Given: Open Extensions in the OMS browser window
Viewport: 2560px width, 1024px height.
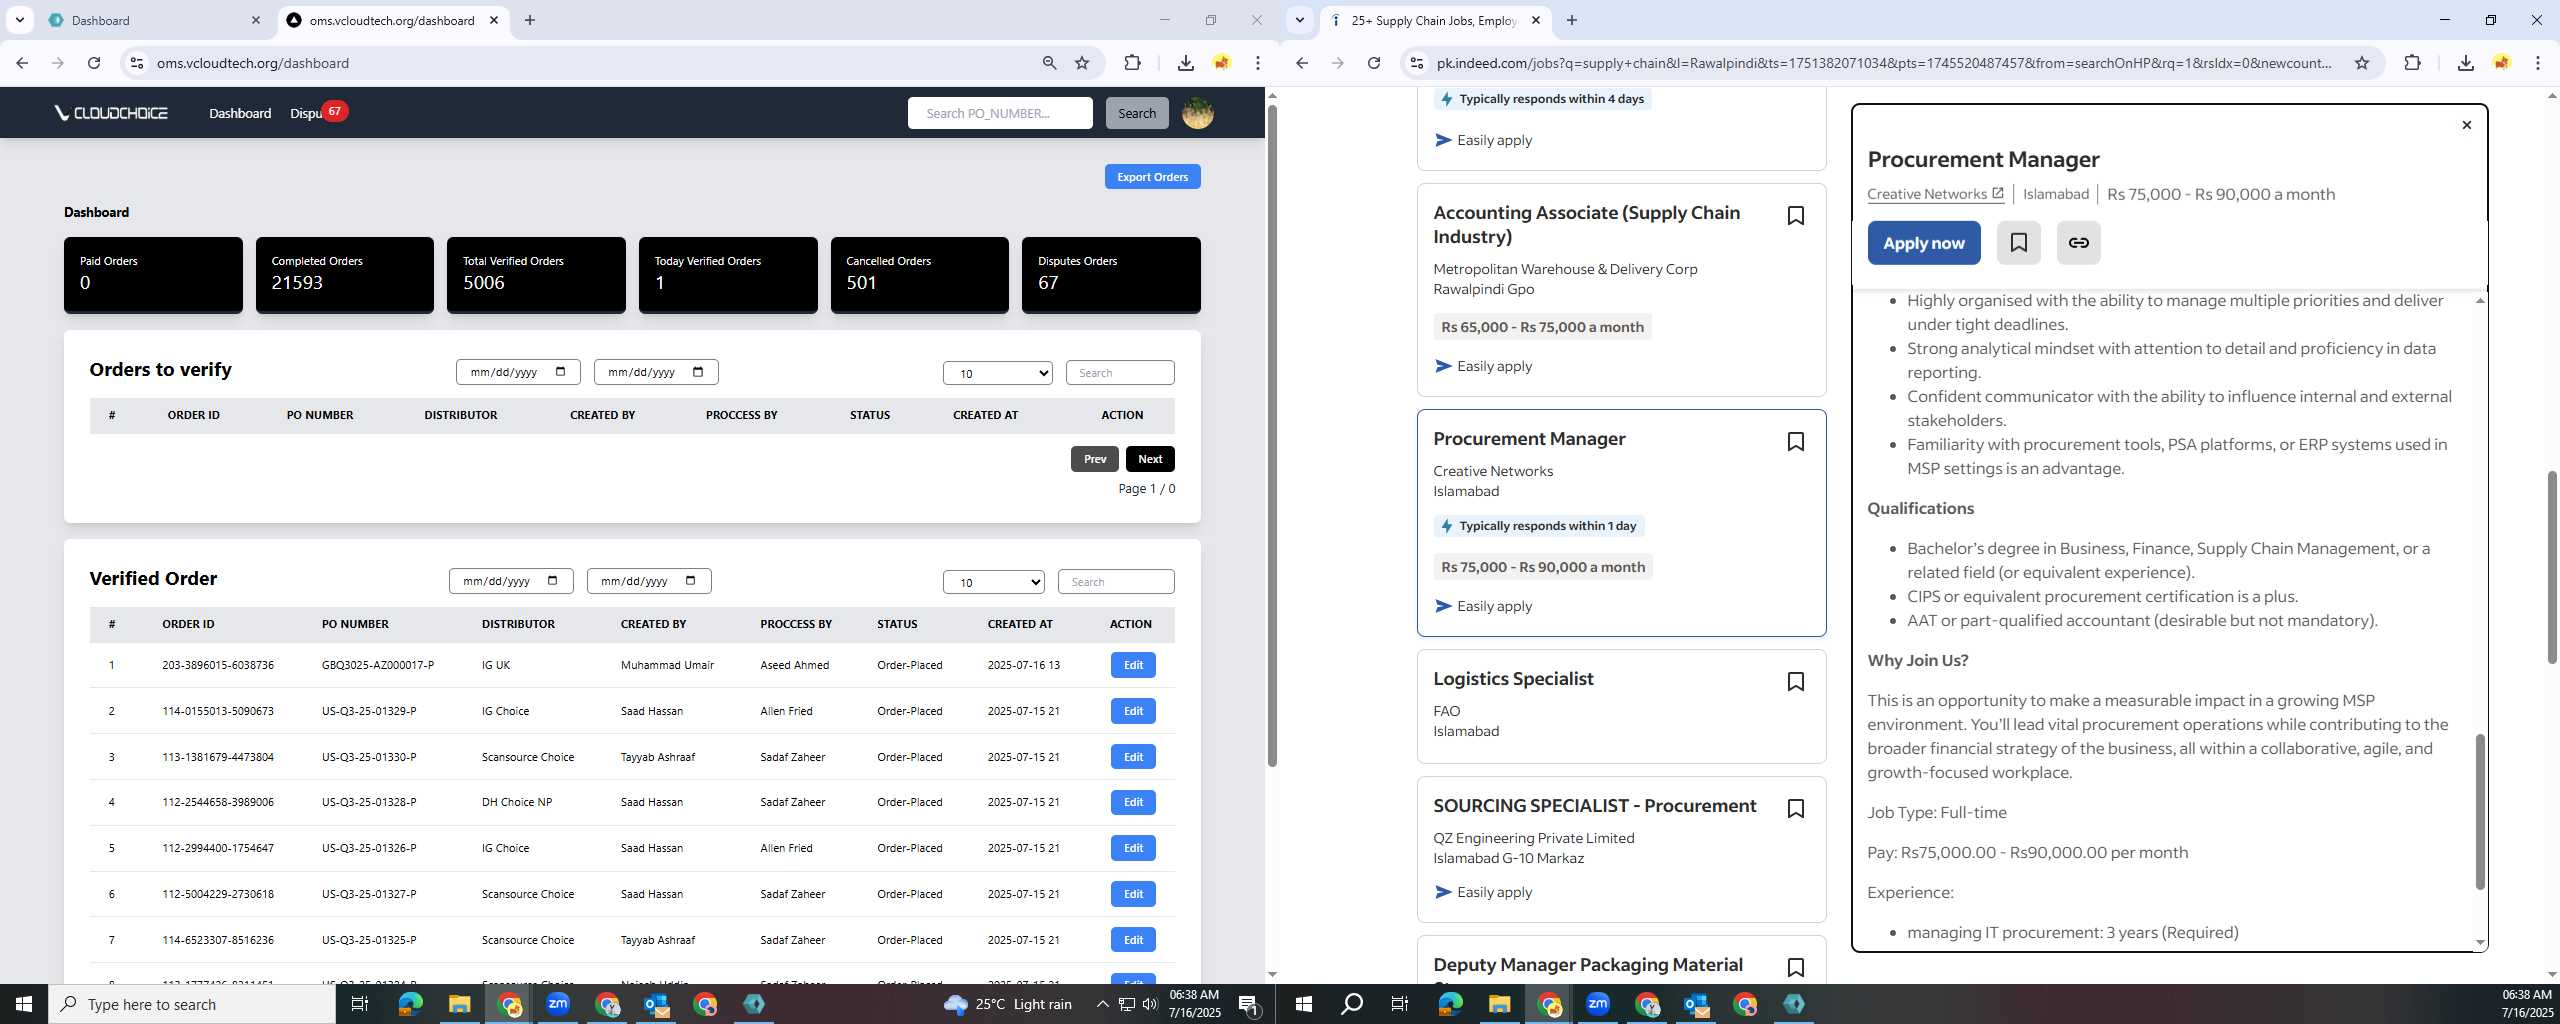Looking at the screenshot, I should [x=1132, y=63].
